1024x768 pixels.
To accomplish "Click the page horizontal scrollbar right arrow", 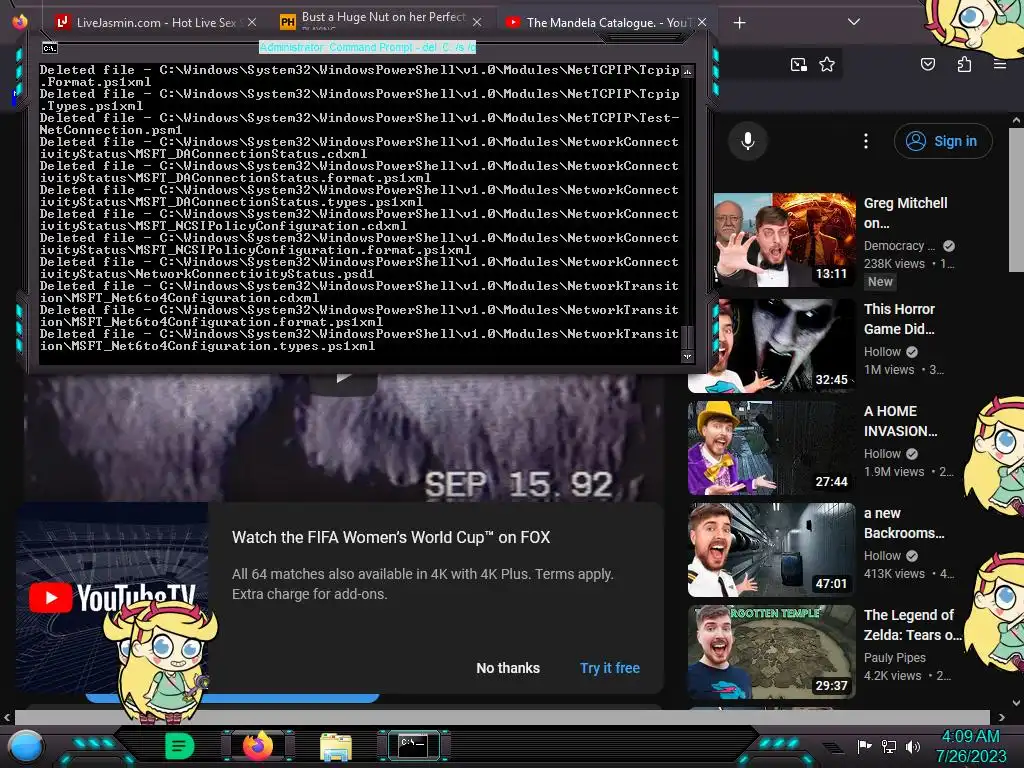I will pos(1002,717).
